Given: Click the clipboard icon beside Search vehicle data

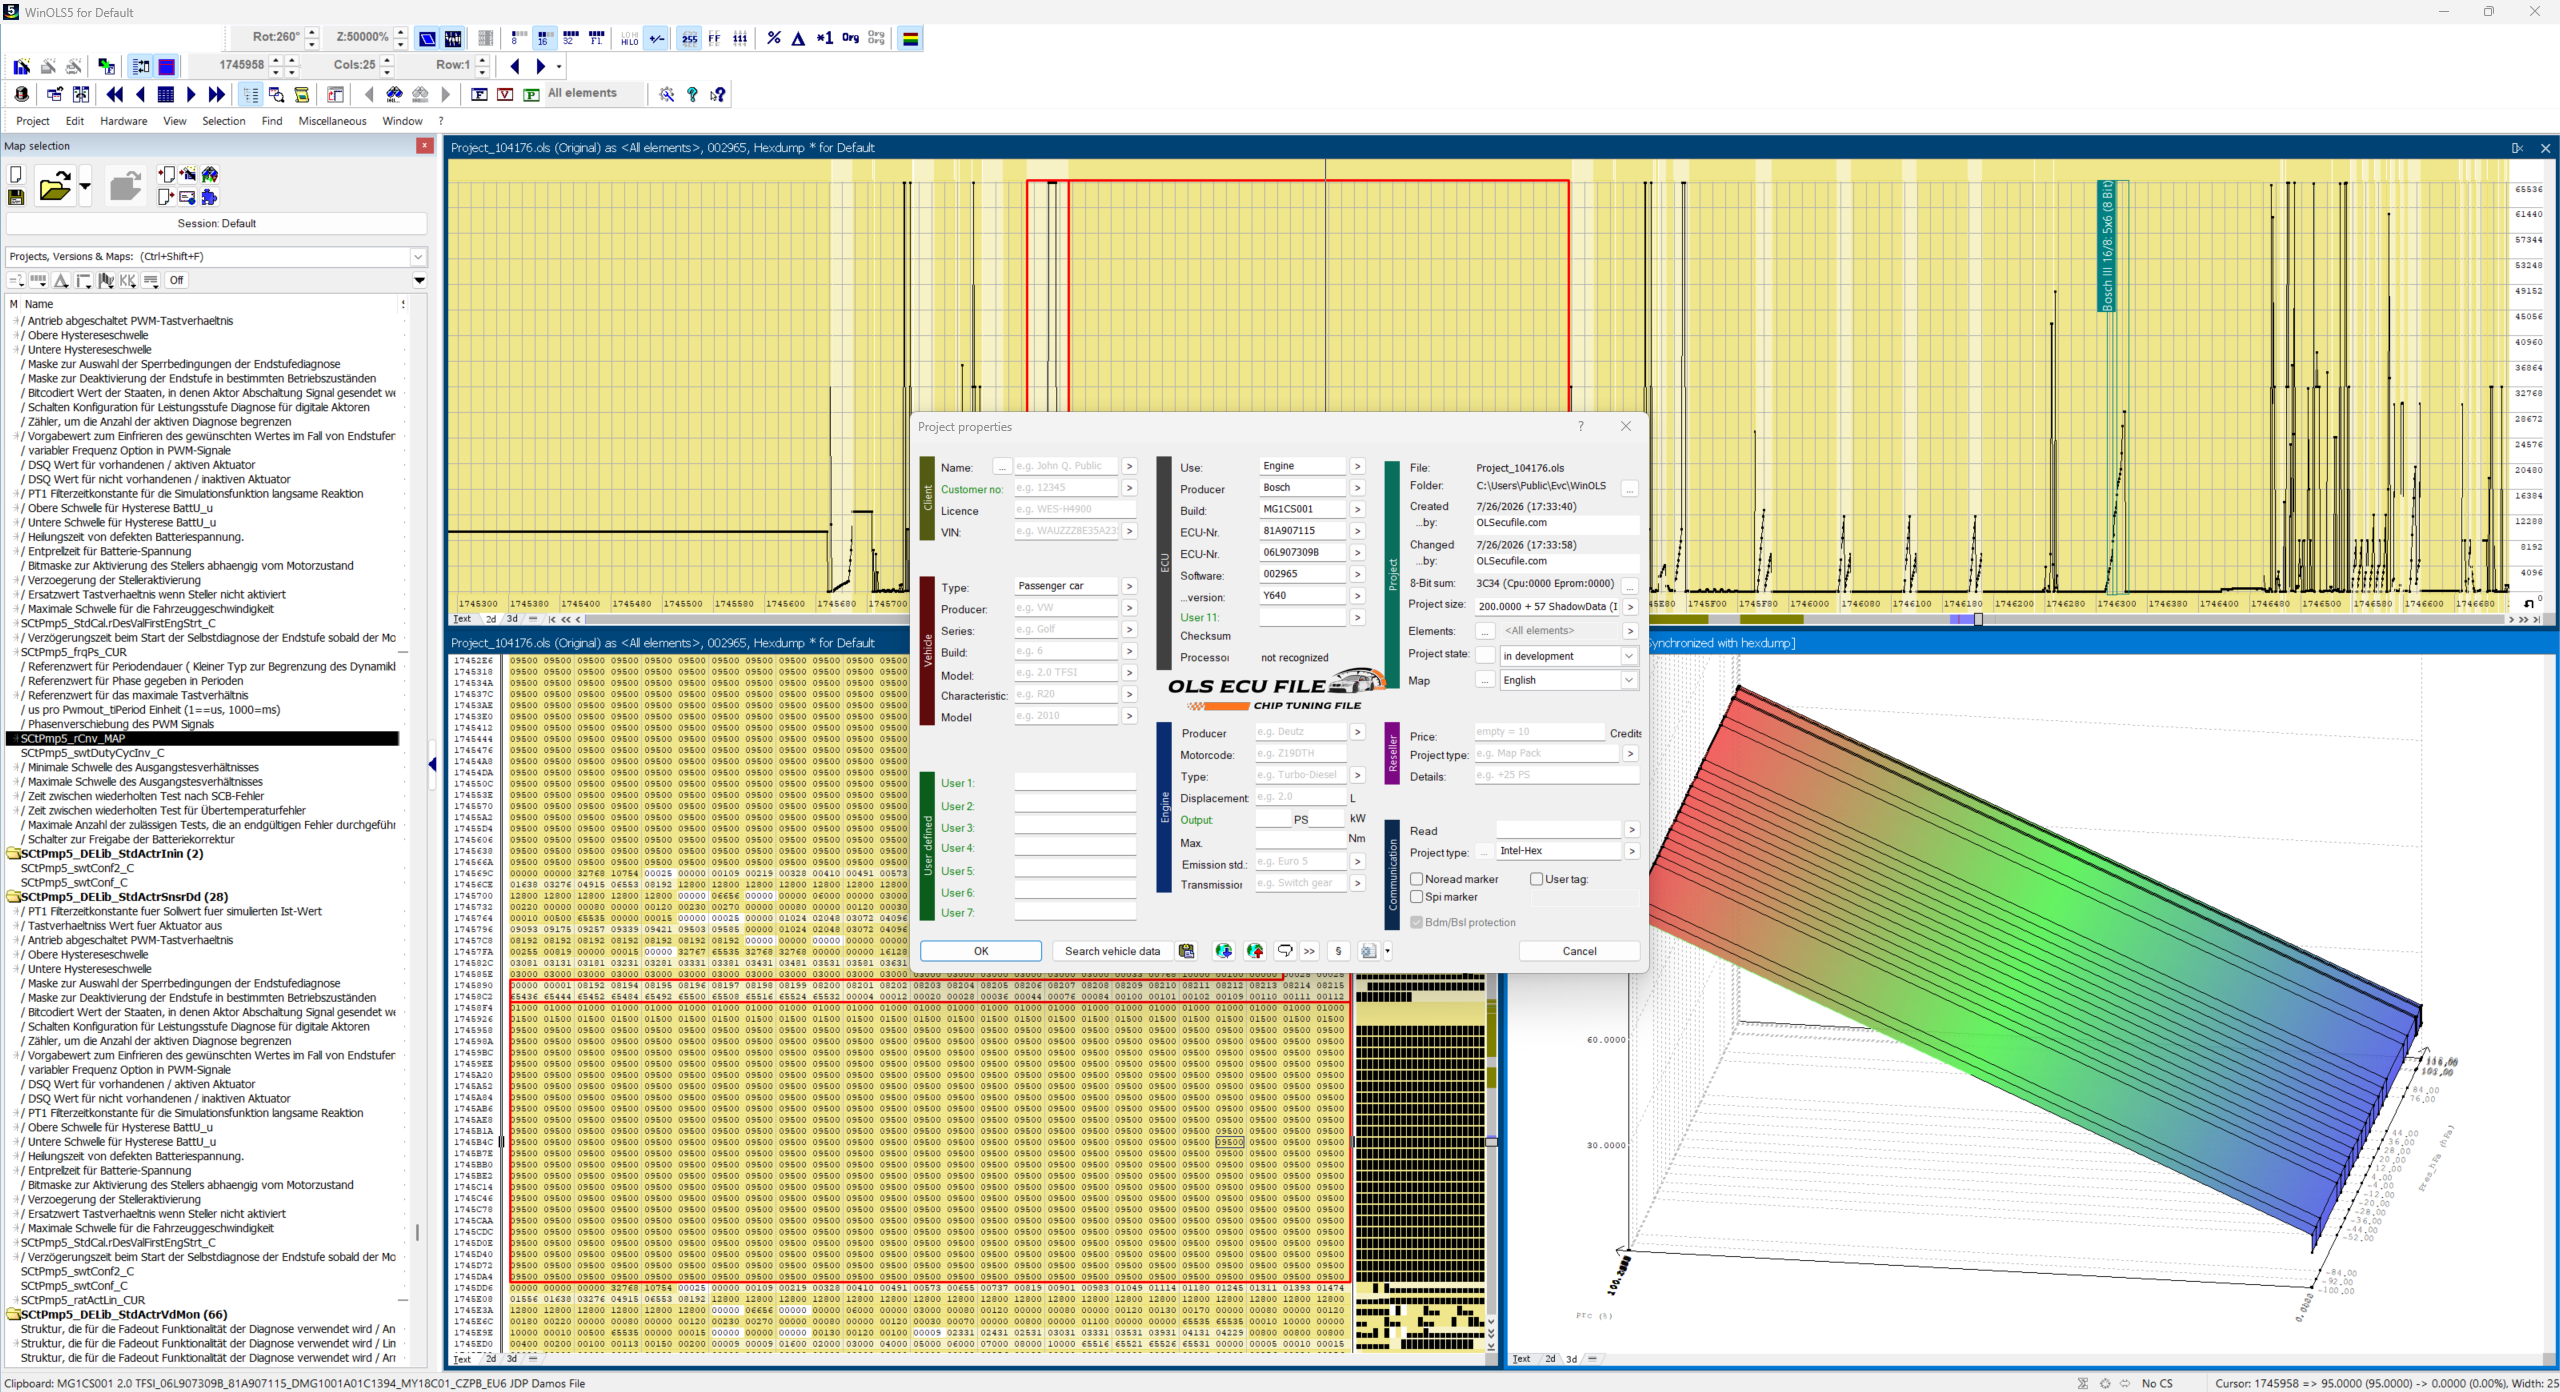Looking at the screenshot, I should pos(1186,951).
